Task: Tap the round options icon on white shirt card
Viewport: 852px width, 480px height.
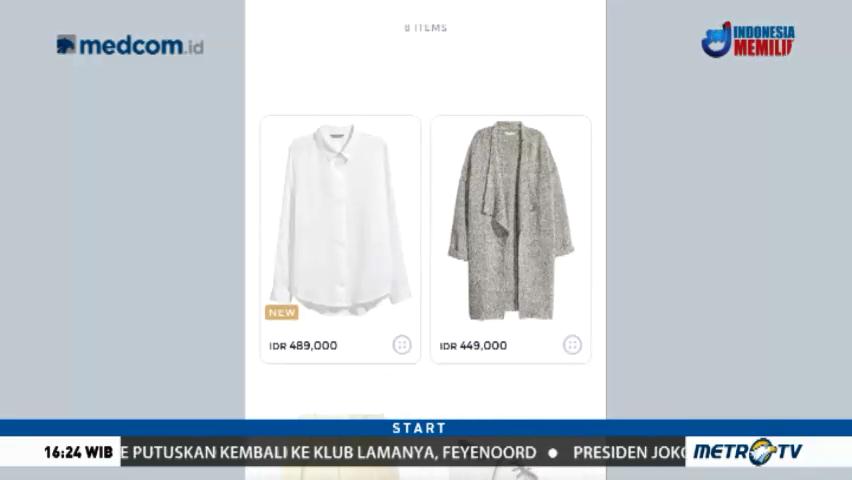Action: click(402, 345)
